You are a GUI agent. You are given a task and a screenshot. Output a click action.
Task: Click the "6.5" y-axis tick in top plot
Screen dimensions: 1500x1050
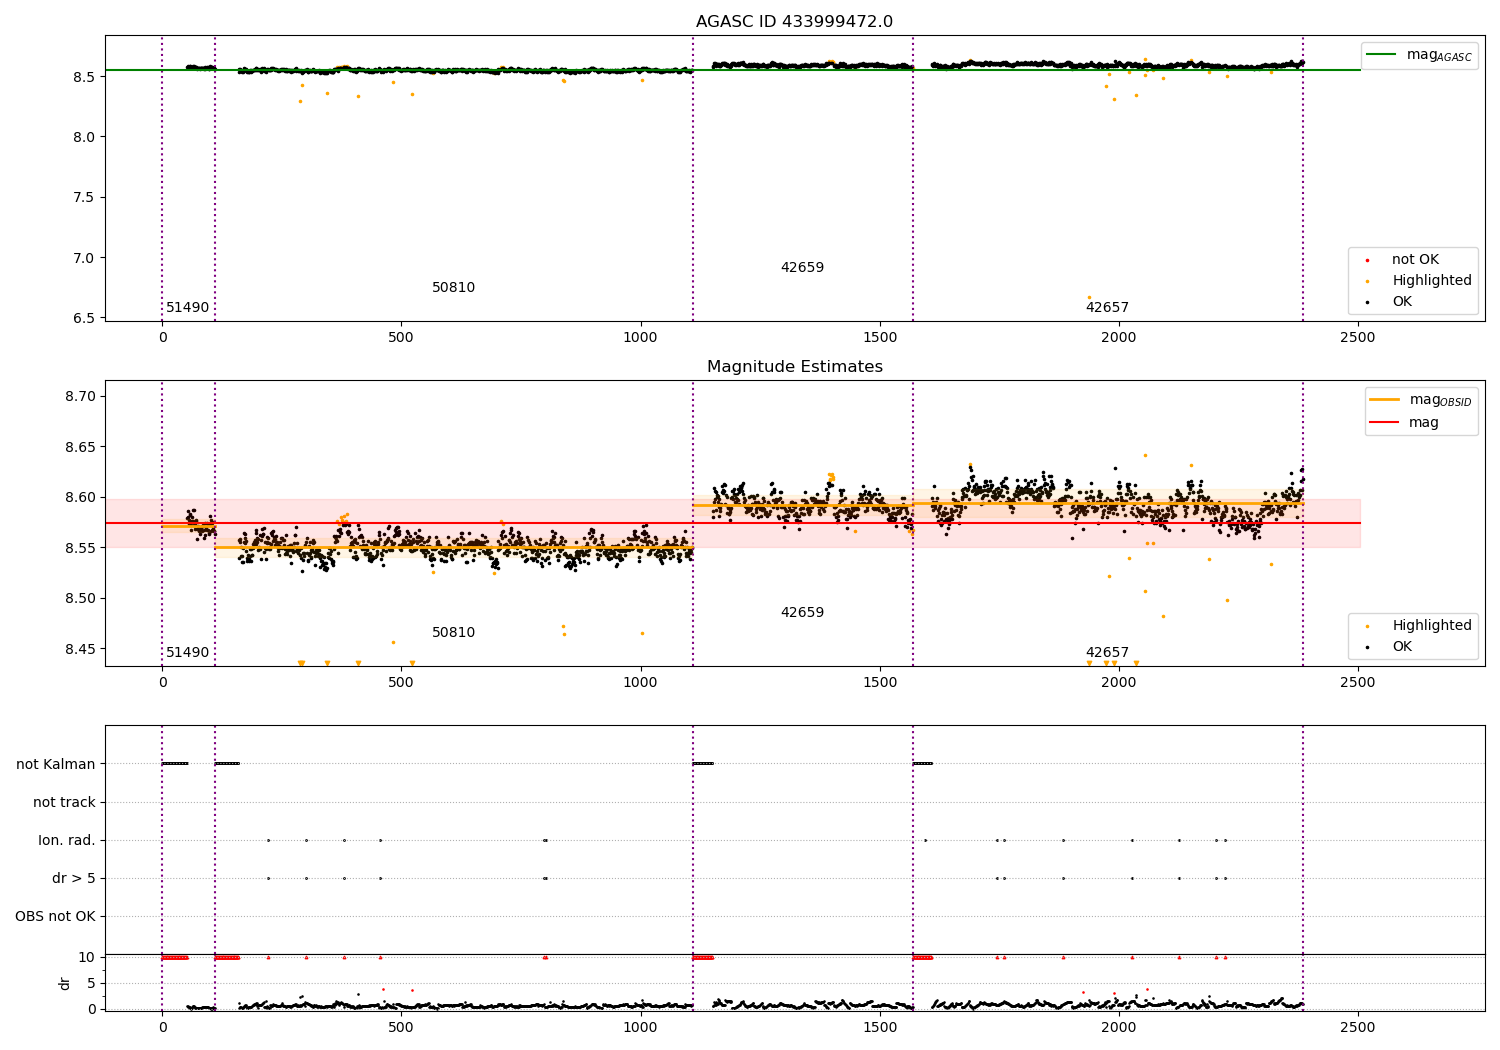point(85,319)
